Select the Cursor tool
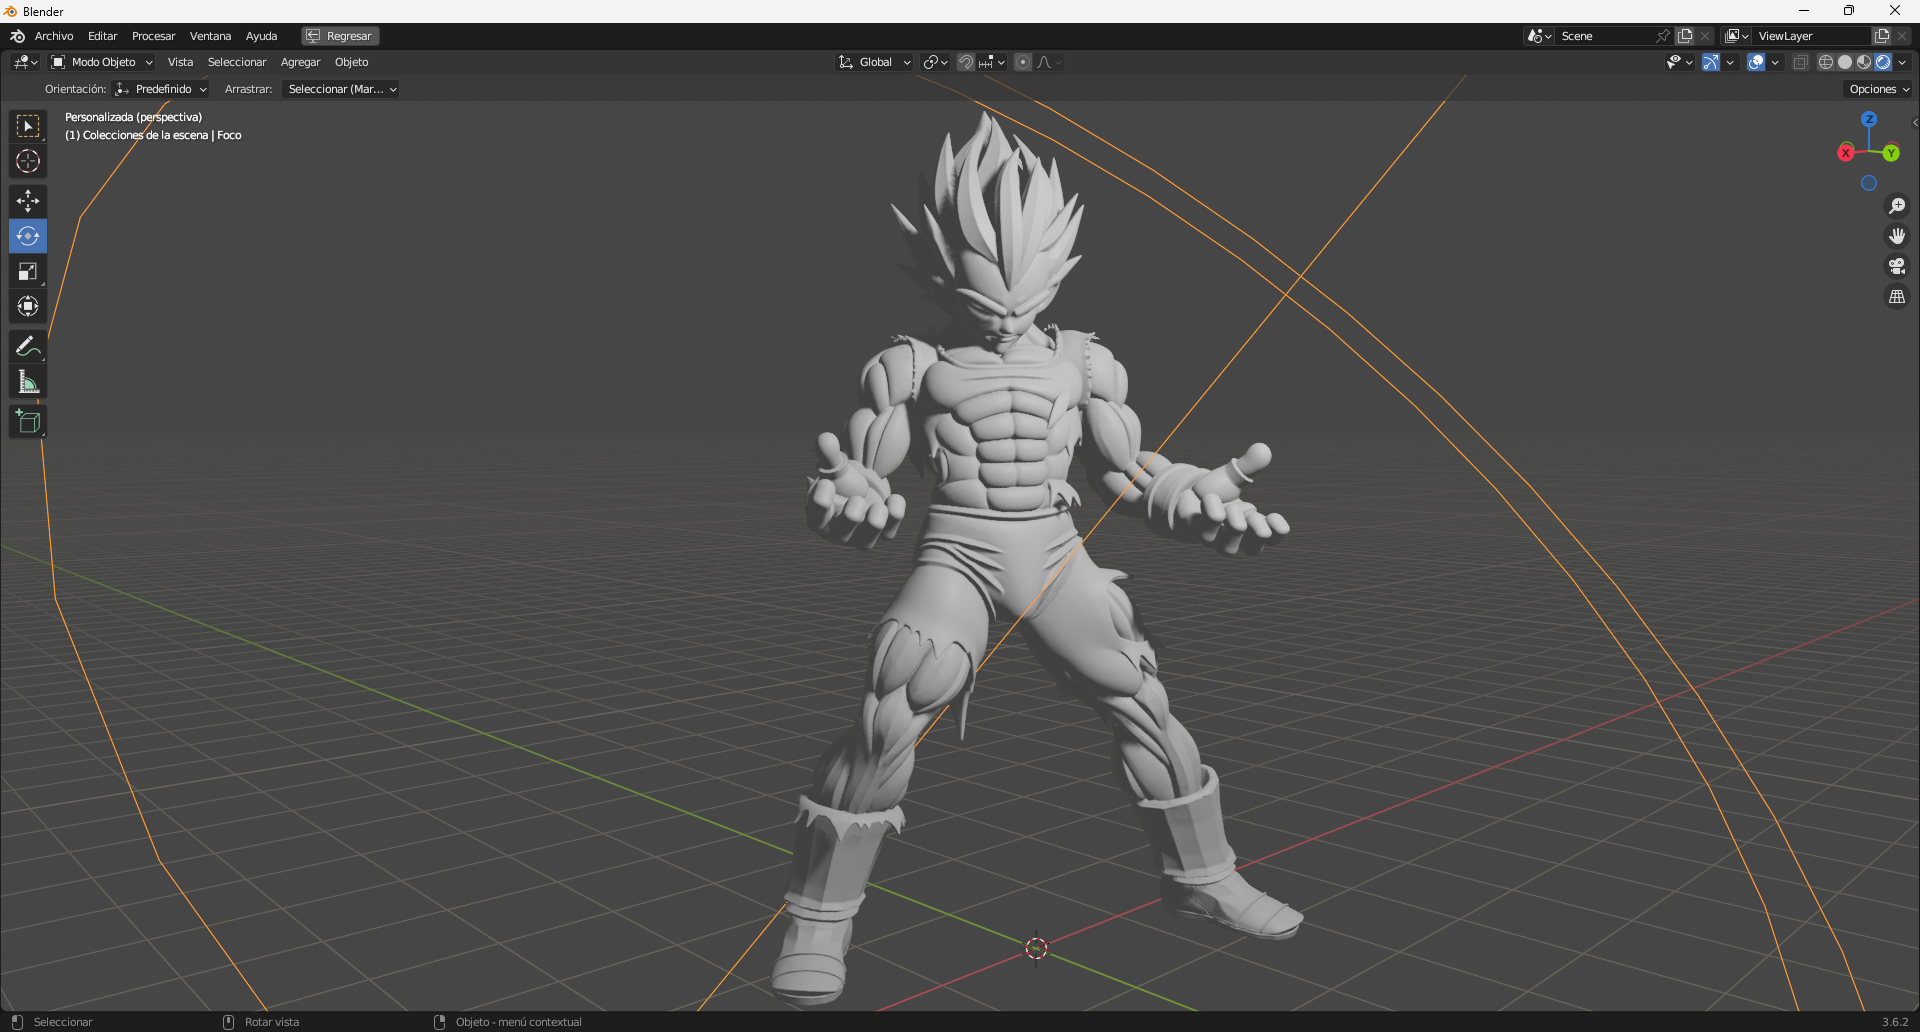This screenshot has width=1920, height=1032. 27,160
